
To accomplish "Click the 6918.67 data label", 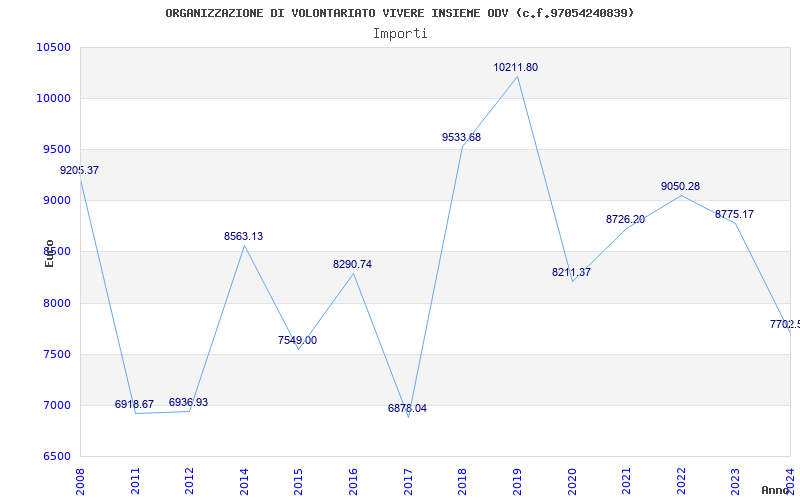I will [134, 405].
